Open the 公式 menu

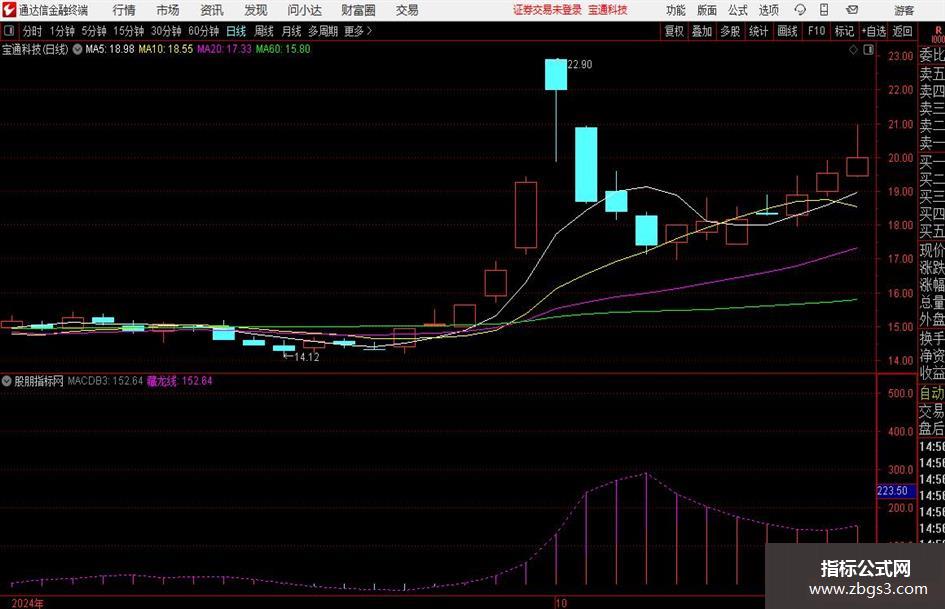738,10
